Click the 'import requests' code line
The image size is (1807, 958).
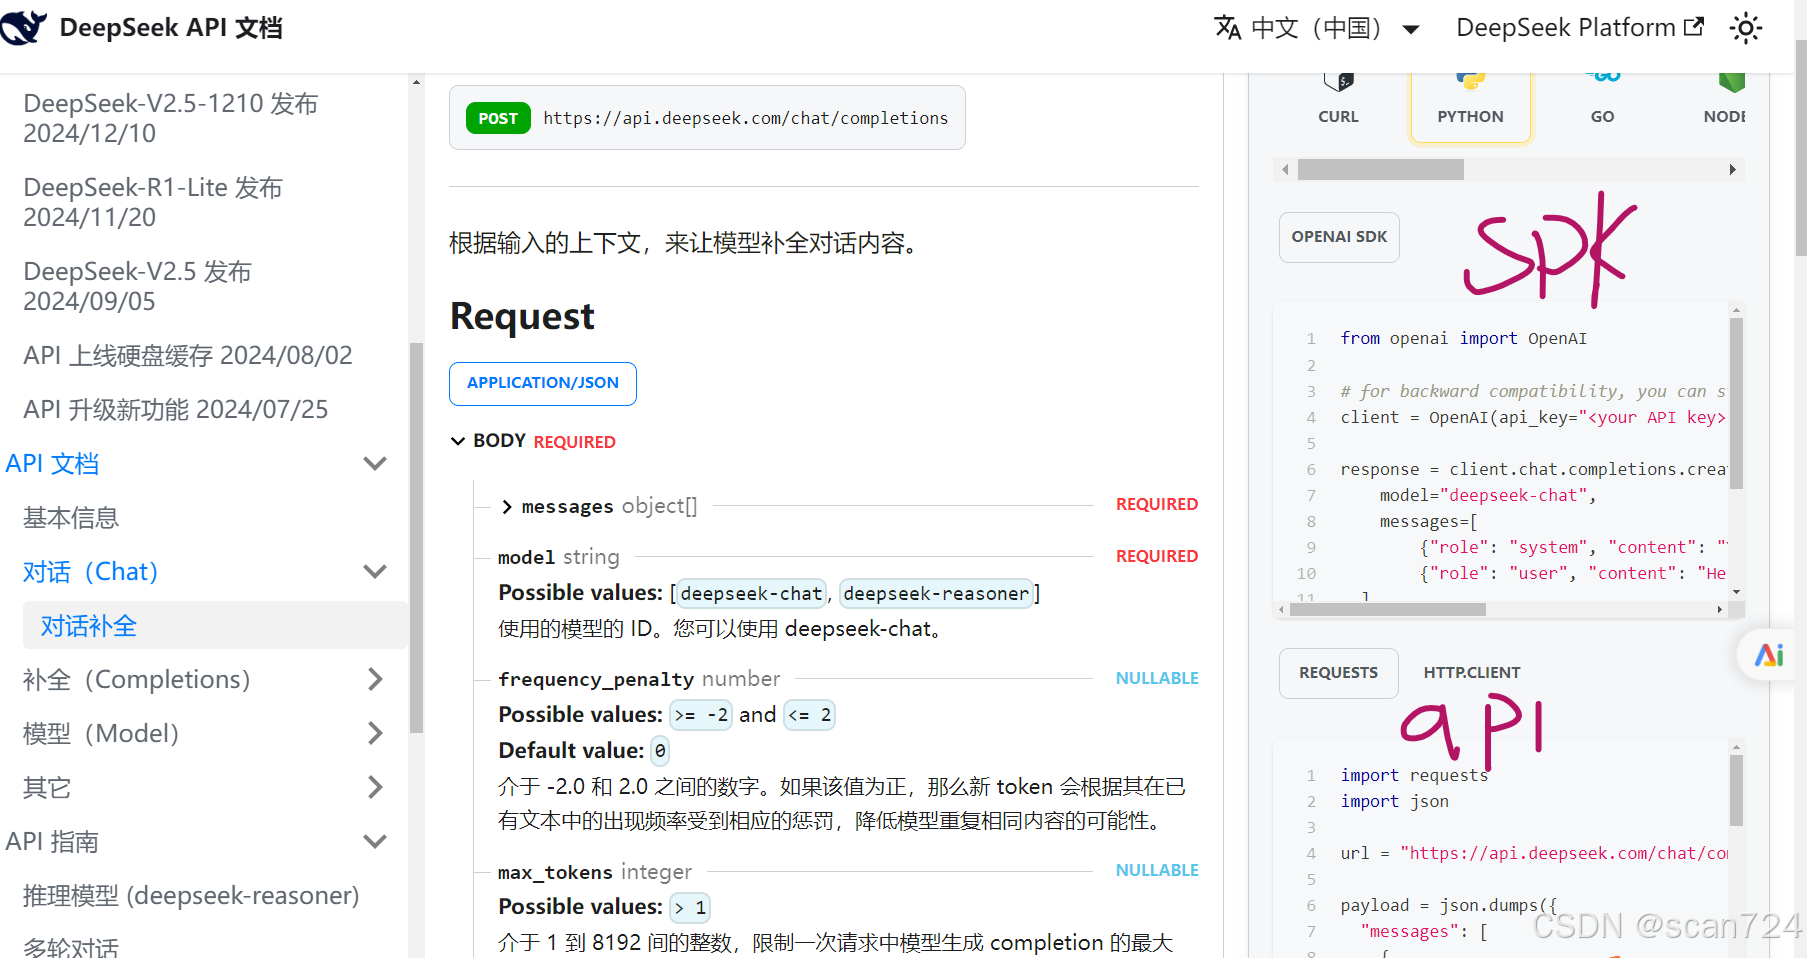click(x=1414, y=775)
